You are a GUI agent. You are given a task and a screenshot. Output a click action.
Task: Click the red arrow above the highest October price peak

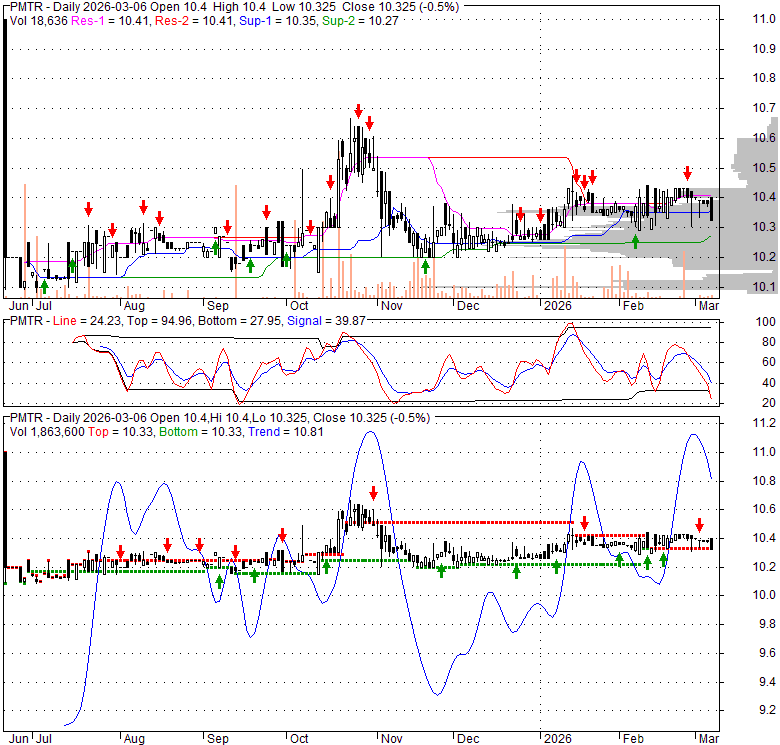click(357, 110)
